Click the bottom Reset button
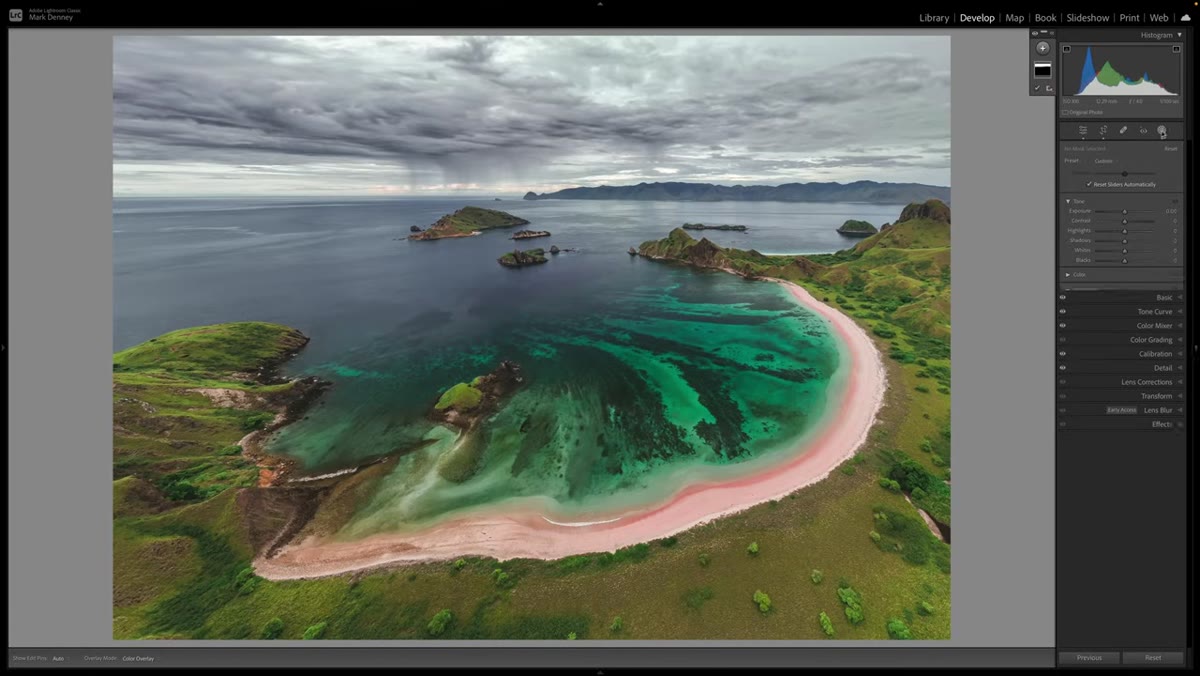The width and height of the screenshot is (1200, 676). (x=1153, y=658)
